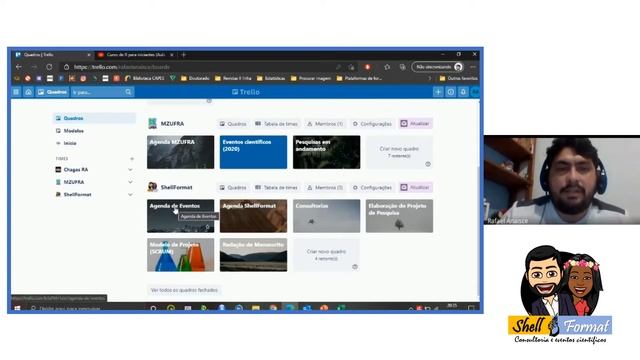Open browser collections icon
640x360 pixels.
(402, 67)
